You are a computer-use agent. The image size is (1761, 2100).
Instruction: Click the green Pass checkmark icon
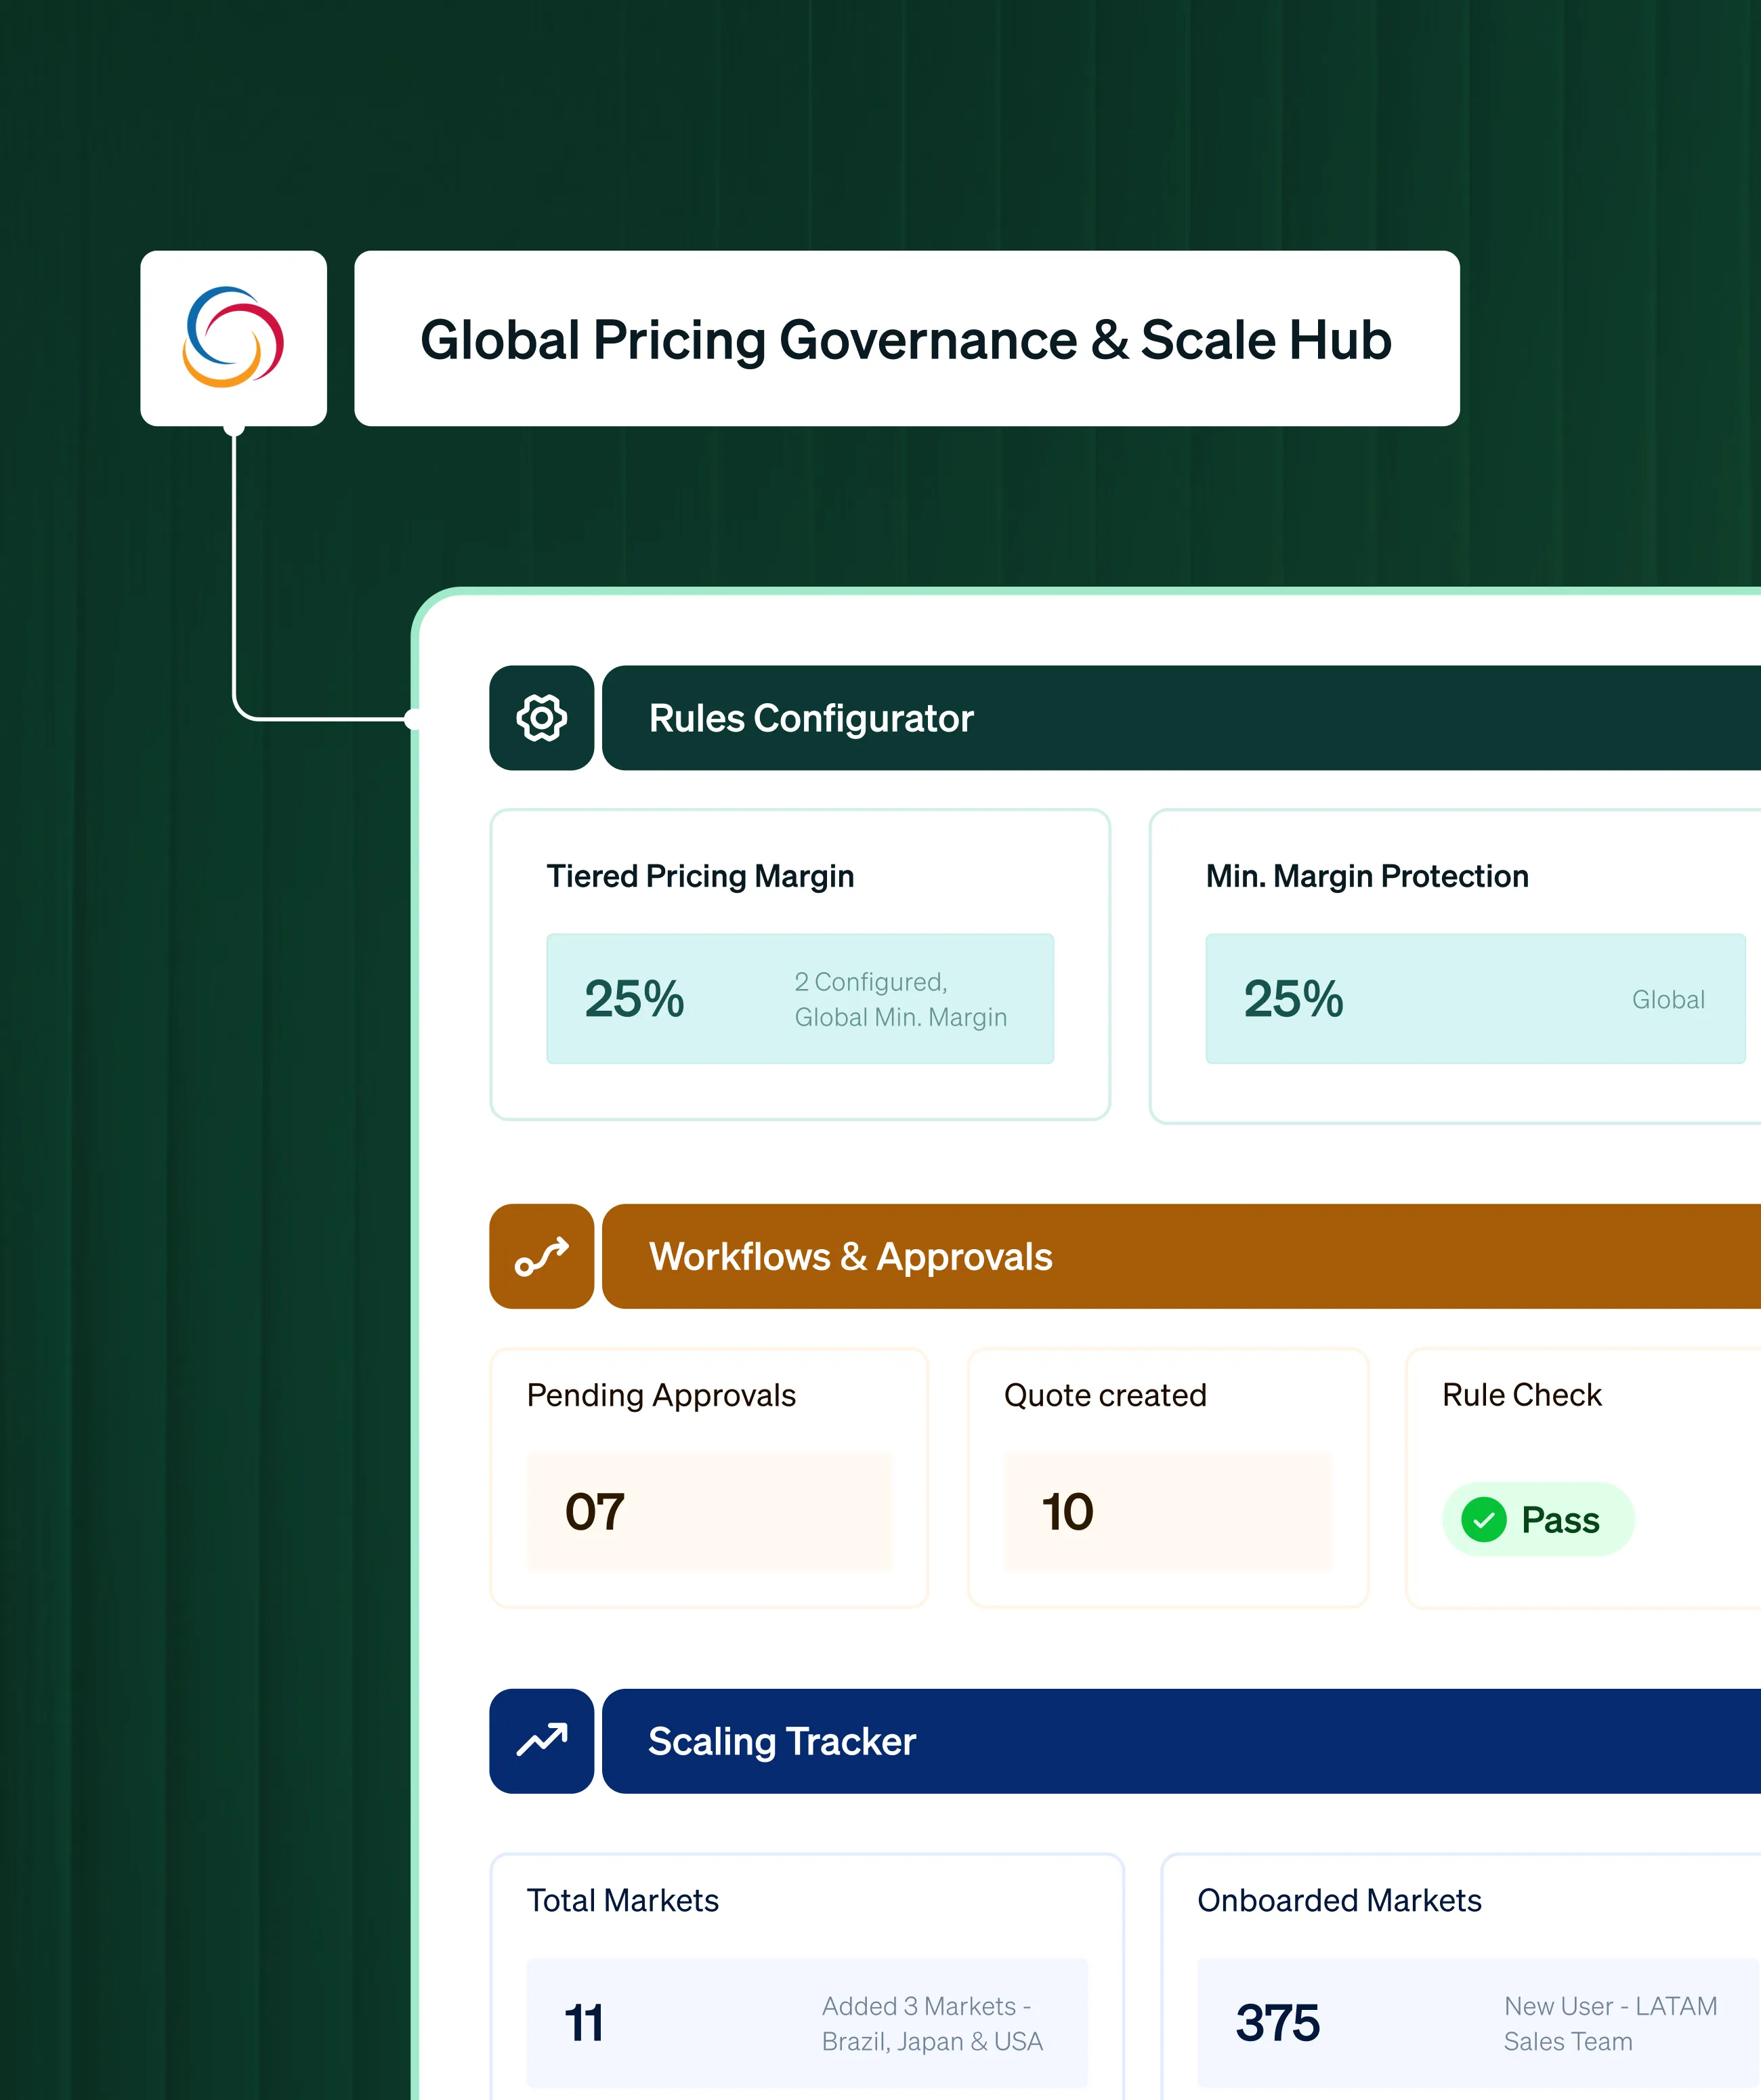(1483, 1520)
